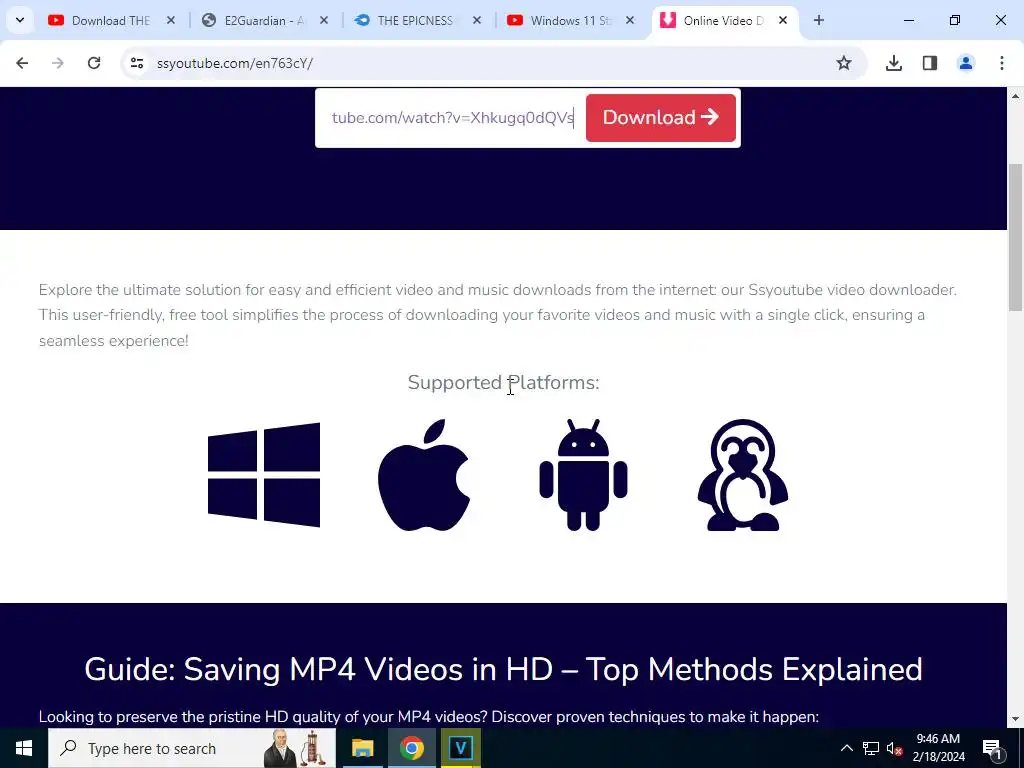Click the muted volume tray icon

click(895, 748)
